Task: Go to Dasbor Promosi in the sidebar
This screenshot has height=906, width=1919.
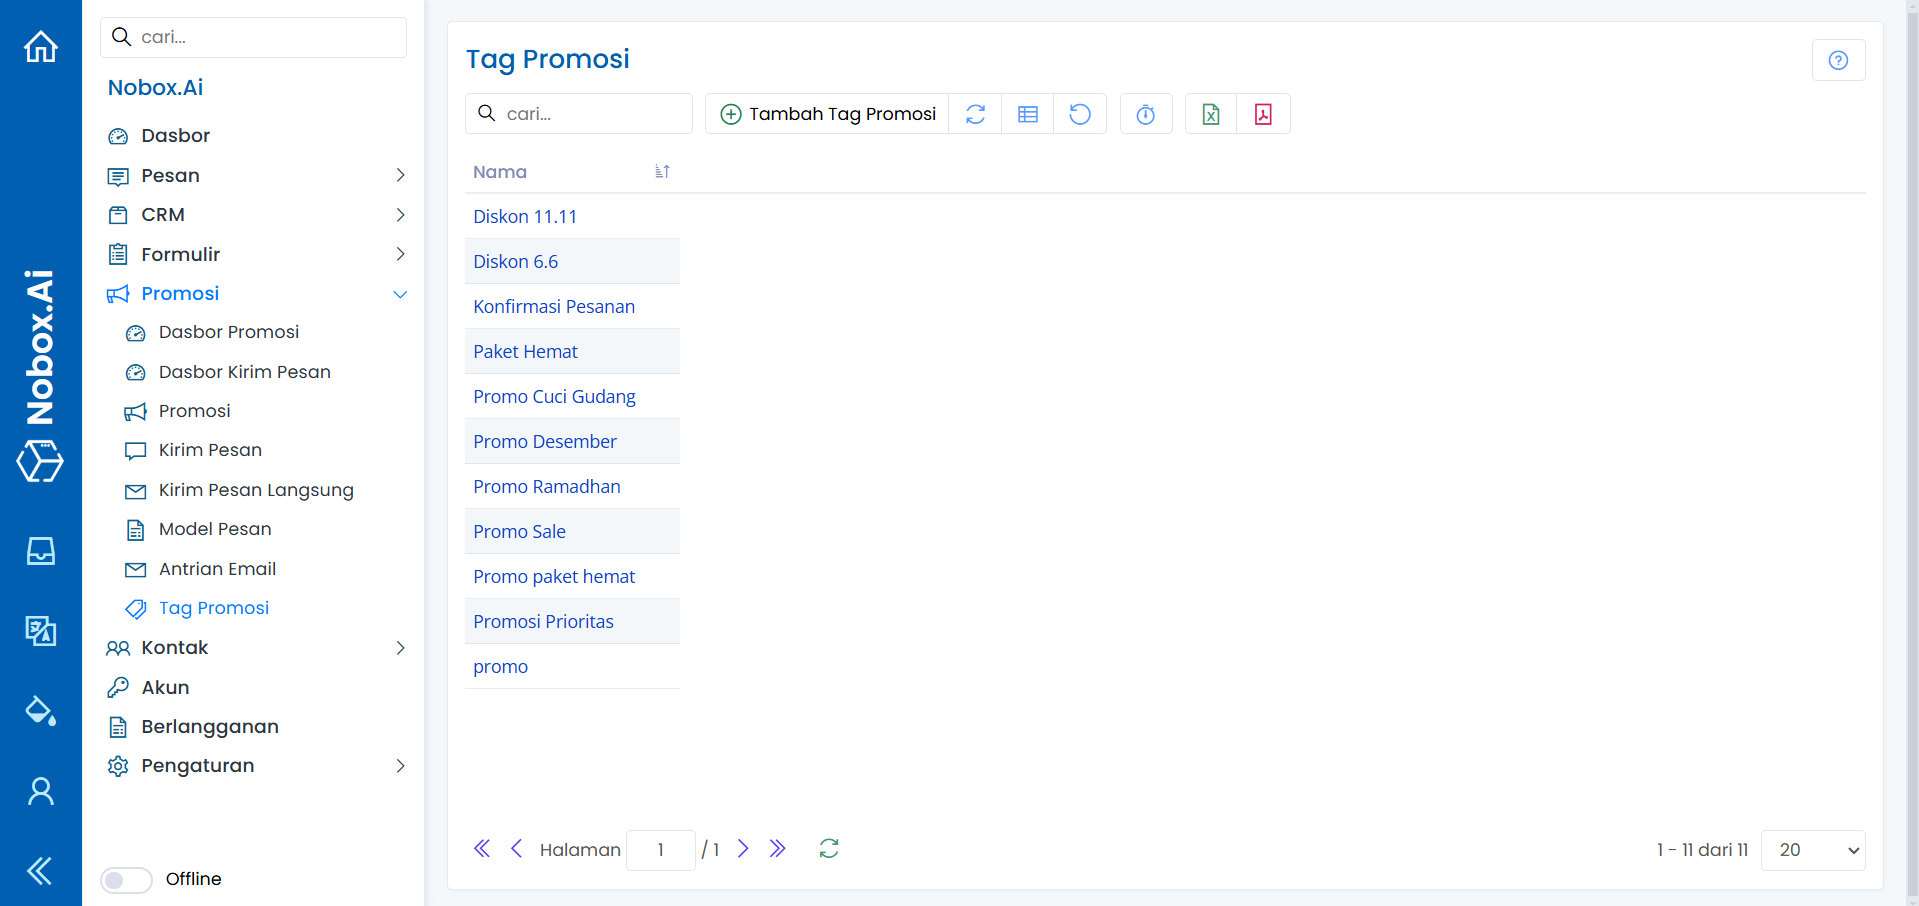Action: coord(229,332)
